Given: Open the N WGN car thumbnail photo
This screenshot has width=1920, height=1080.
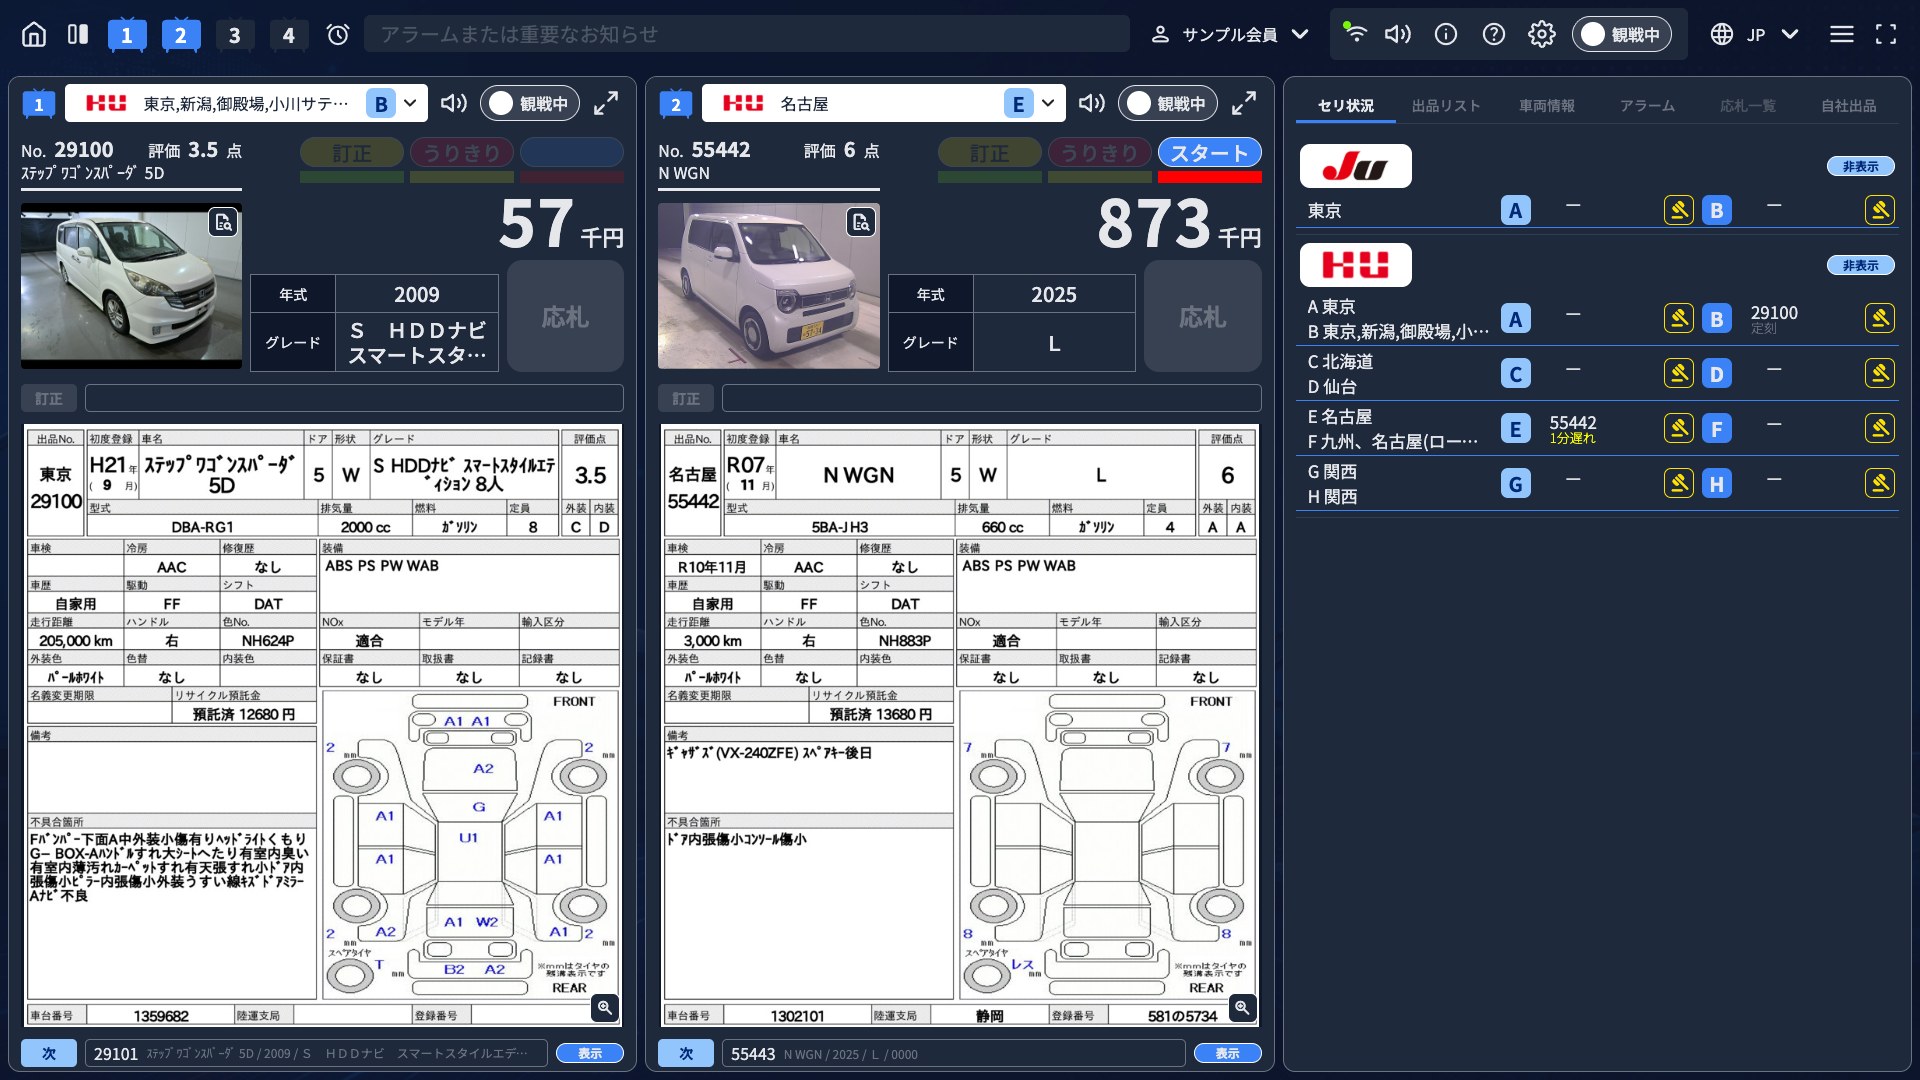Looking at the screenshot, I should click(x=769, y=286).
